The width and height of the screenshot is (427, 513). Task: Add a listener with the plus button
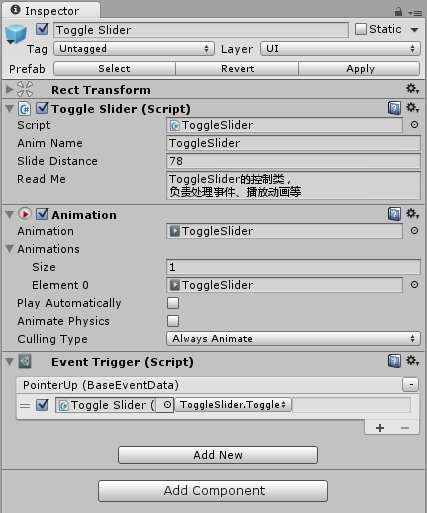[x=380, y=428]
